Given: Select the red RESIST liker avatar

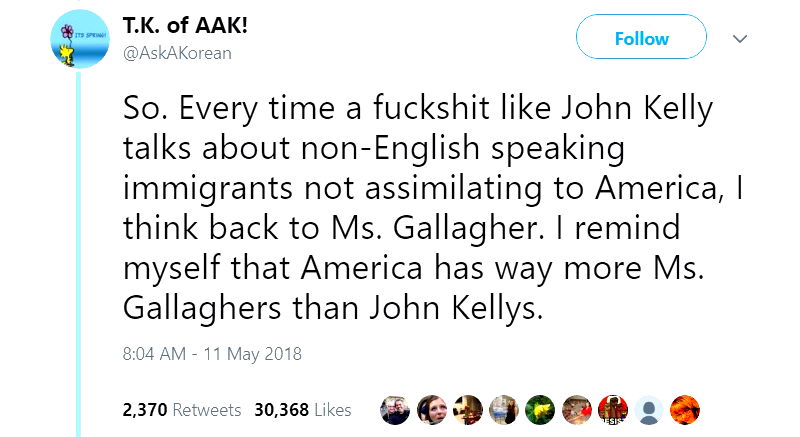Looking at the screenshot, I should pos(612,409).
